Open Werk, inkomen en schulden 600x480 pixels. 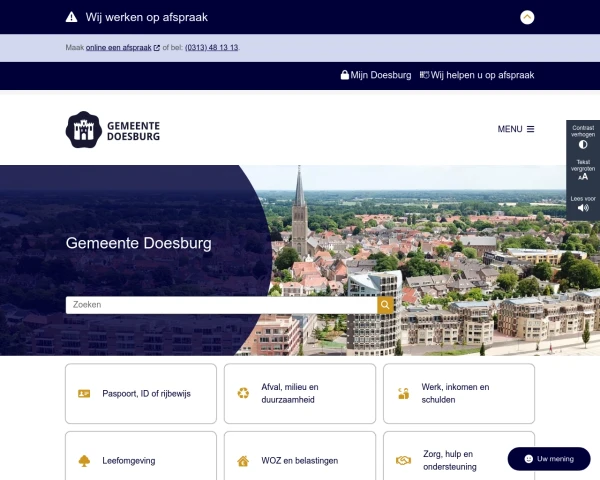(x=459, y=393)
